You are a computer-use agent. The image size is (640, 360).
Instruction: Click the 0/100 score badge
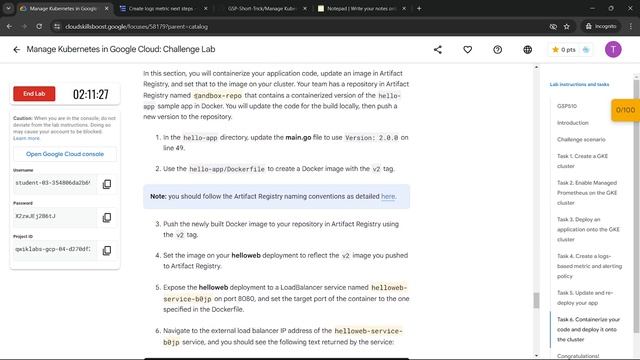[625, 110]
